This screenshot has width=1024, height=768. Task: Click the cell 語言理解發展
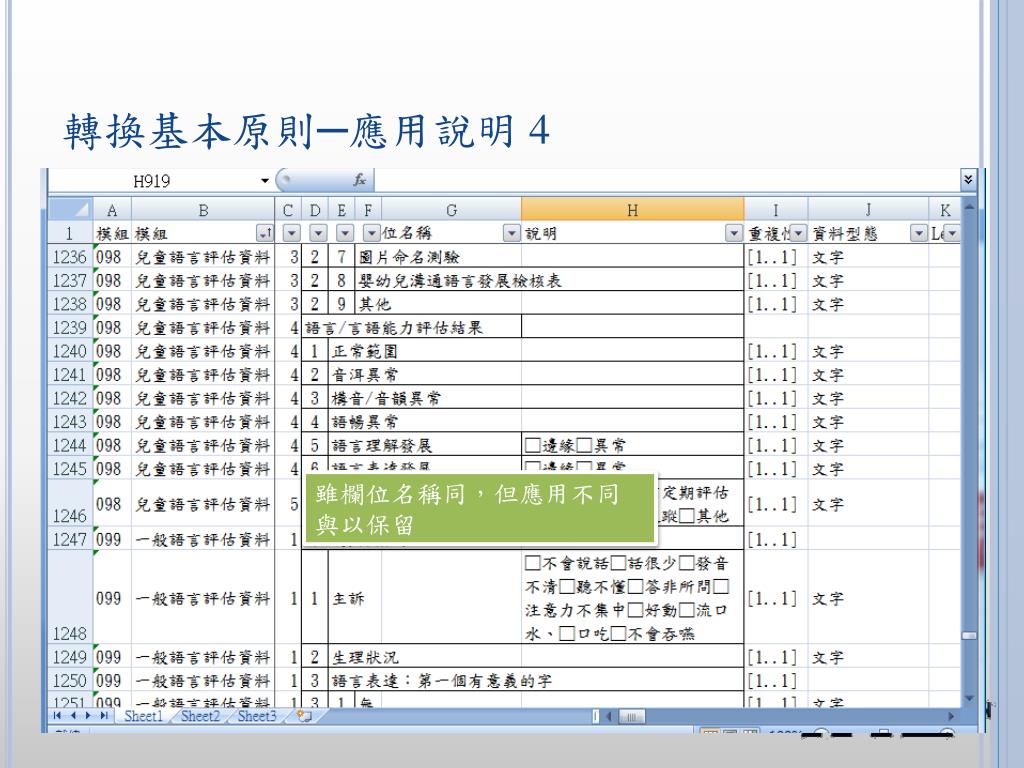pos(424,445)
